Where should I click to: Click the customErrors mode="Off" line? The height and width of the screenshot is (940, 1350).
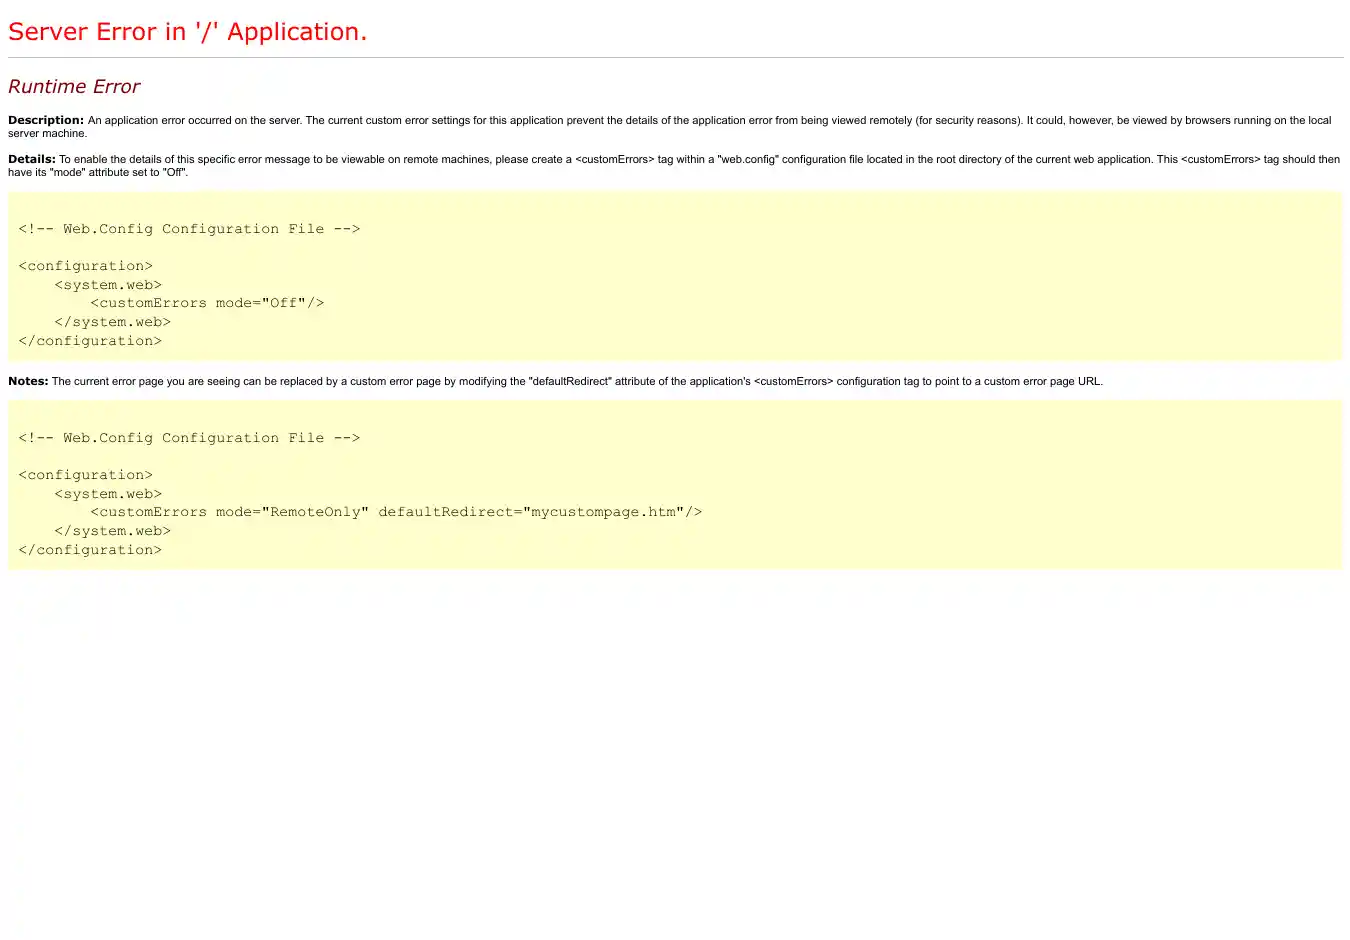(x=207, y=303)
